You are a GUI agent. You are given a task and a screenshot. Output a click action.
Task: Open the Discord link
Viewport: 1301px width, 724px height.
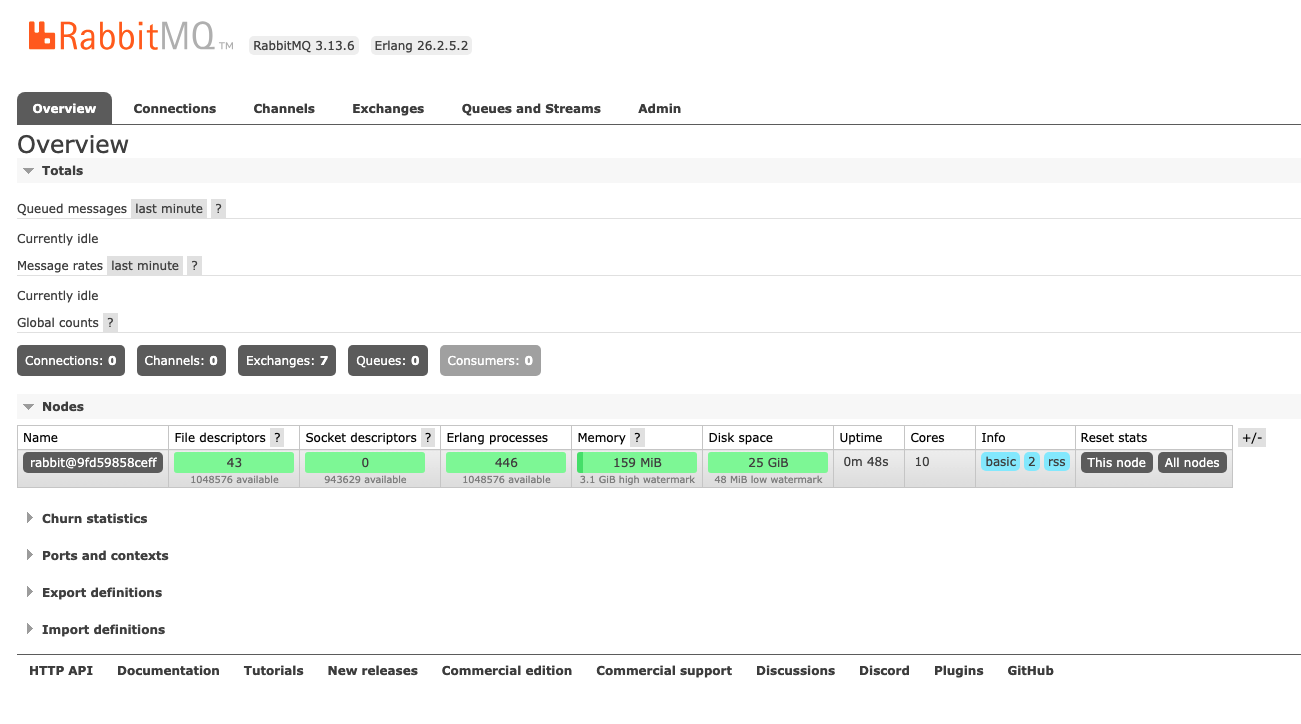(x=884, y=671)
